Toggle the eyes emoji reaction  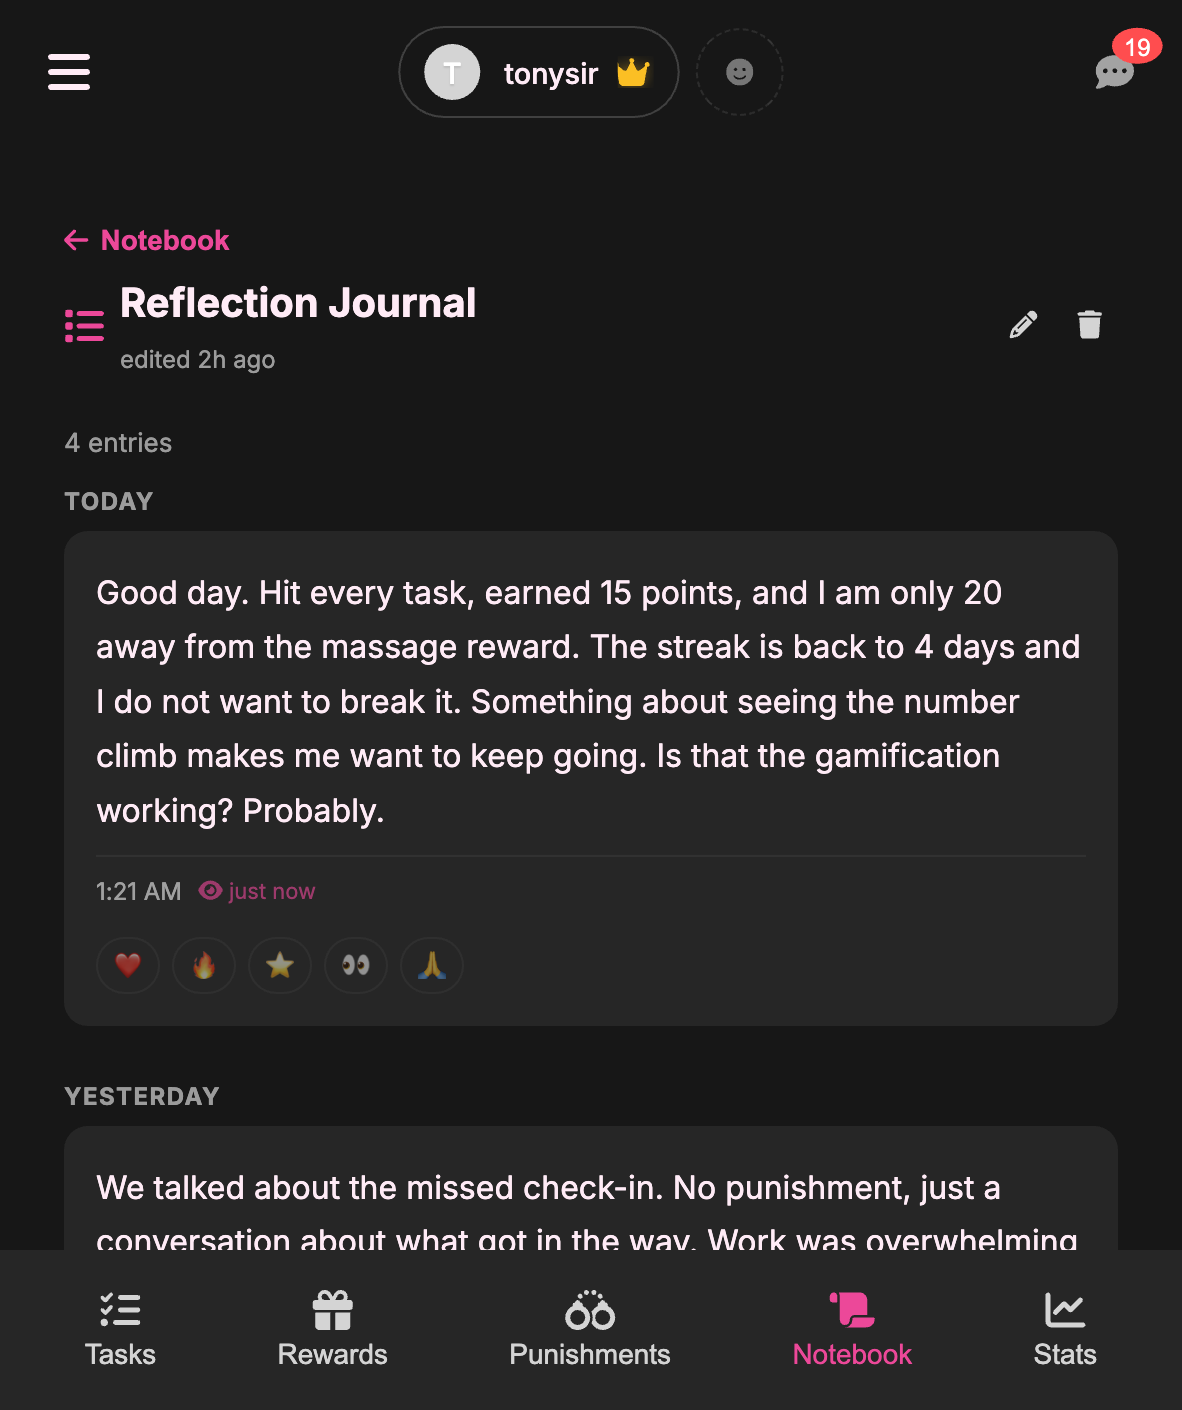tap(355, 965)
